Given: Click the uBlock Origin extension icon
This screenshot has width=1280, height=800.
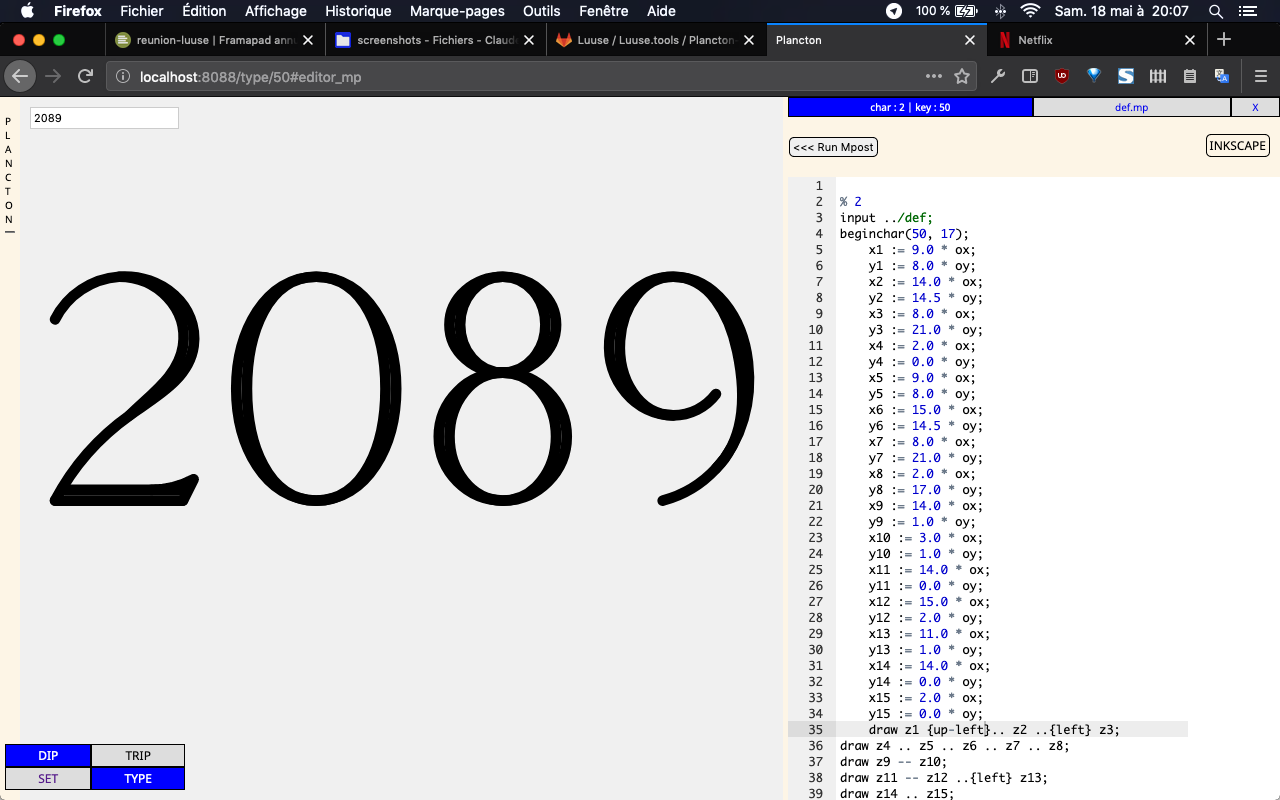Looking at the screenshot, I should (1062, 76).
